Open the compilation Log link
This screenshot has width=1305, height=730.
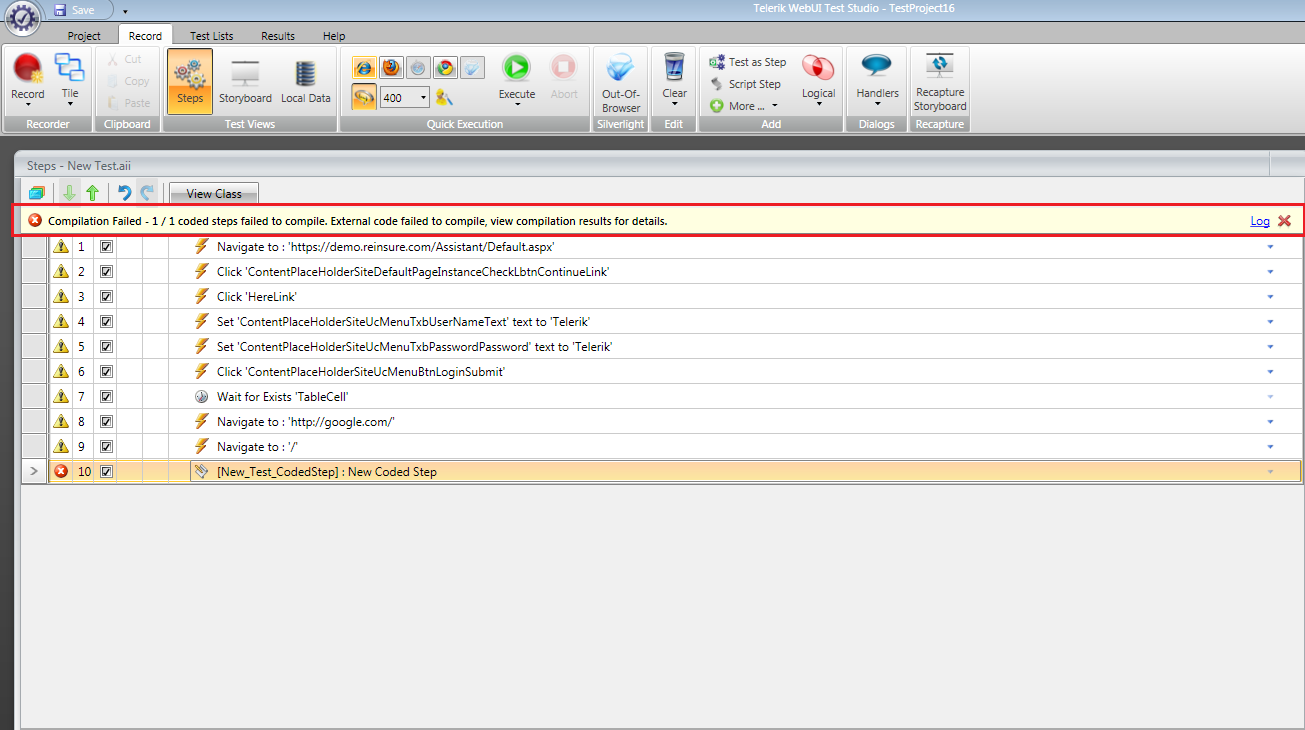tap(1260, 221)
